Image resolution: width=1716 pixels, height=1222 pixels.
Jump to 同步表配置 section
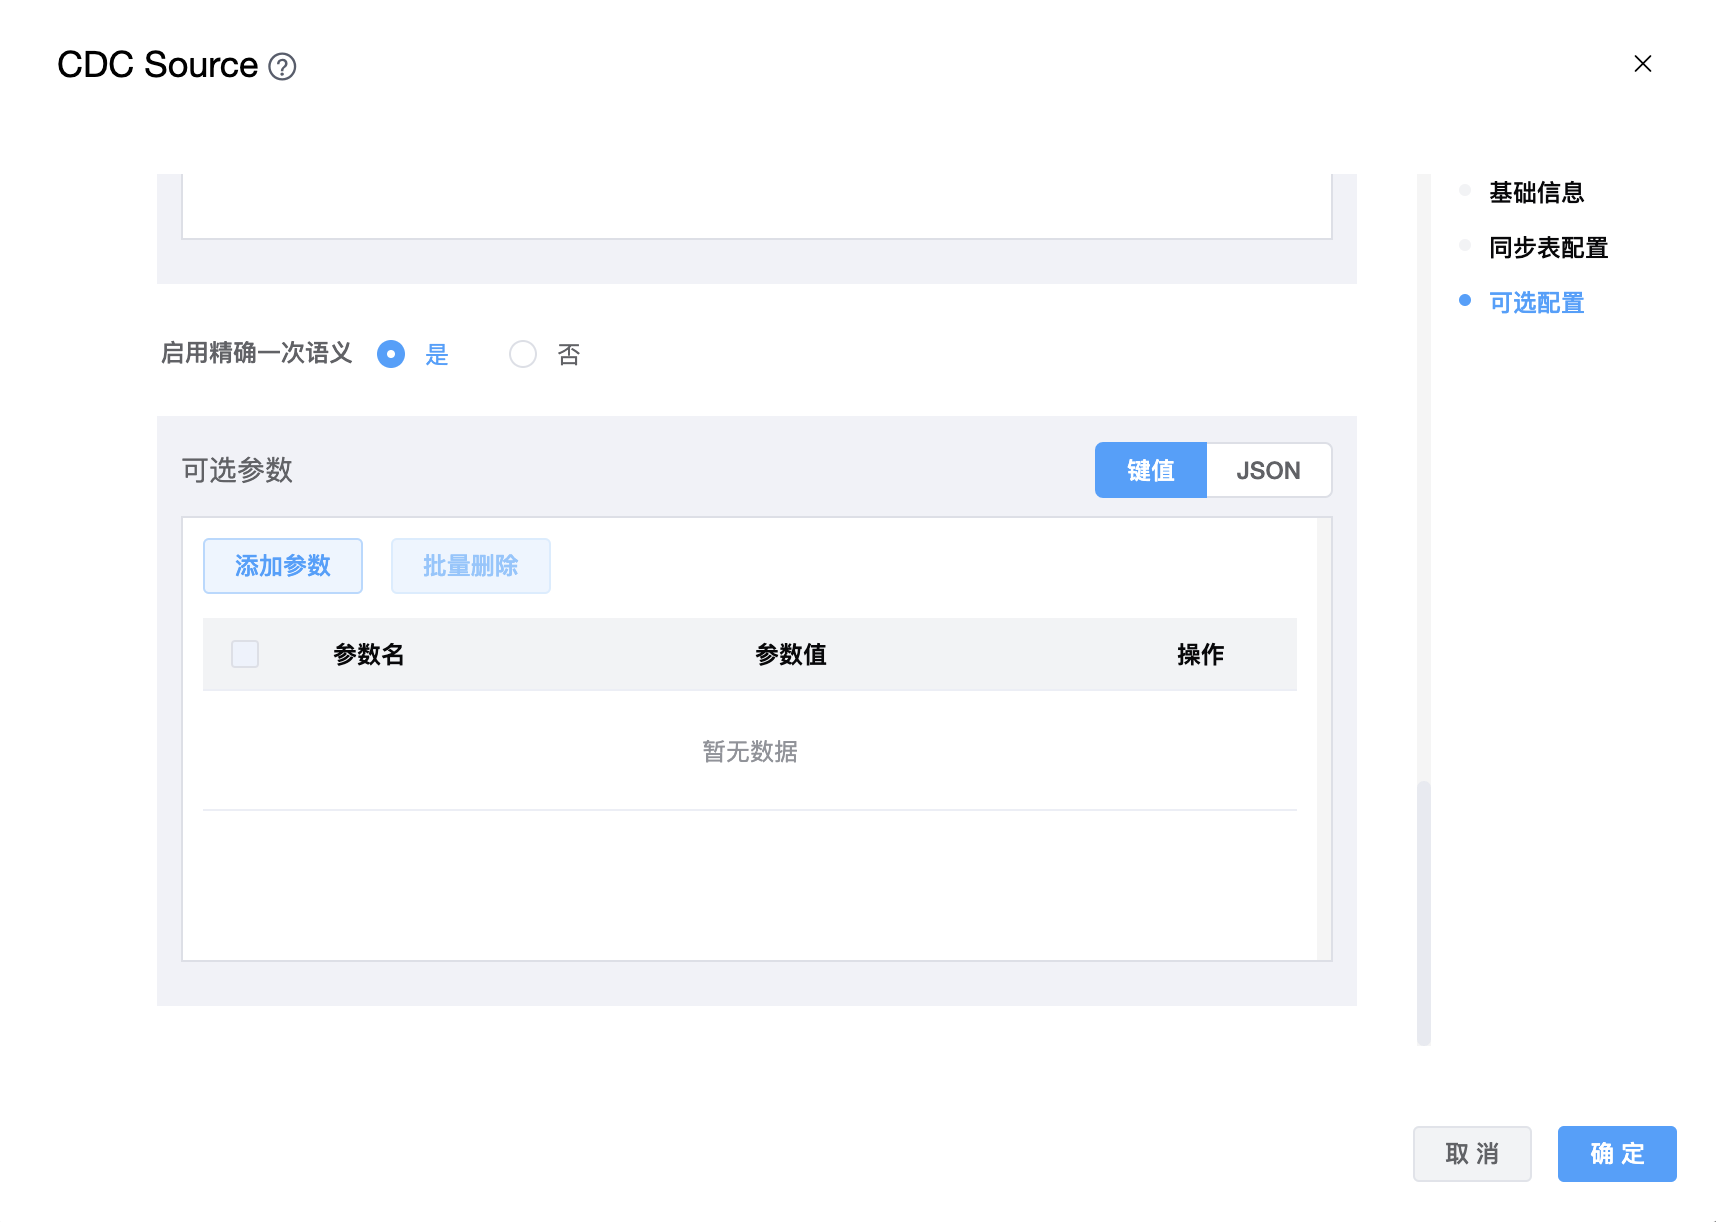(1547, 247)
